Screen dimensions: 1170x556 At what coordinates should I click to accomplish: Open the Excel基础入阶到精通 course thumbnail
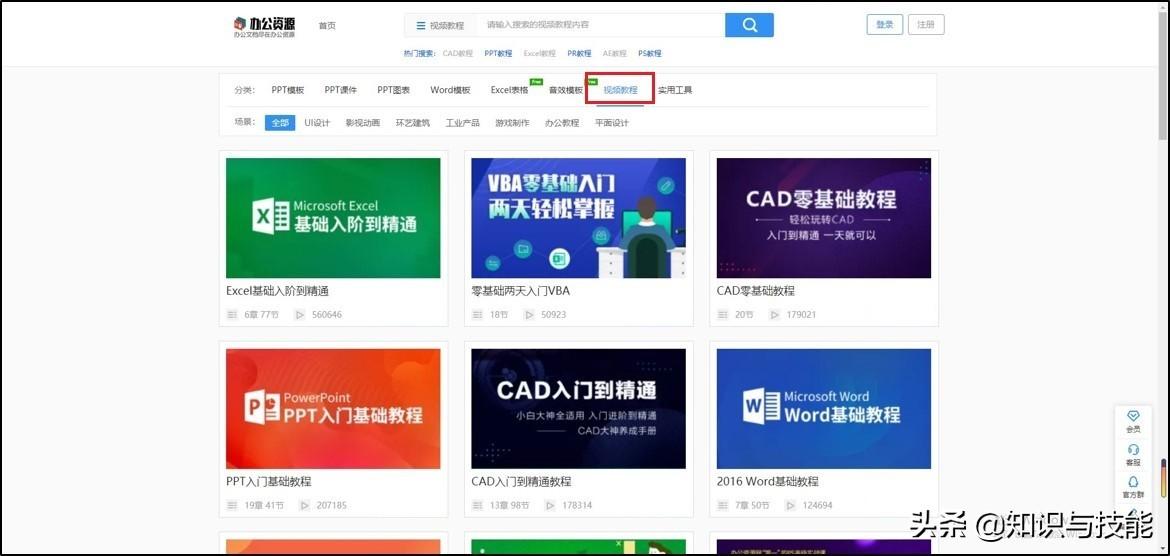pyautogui.click(x=333, y=218)
